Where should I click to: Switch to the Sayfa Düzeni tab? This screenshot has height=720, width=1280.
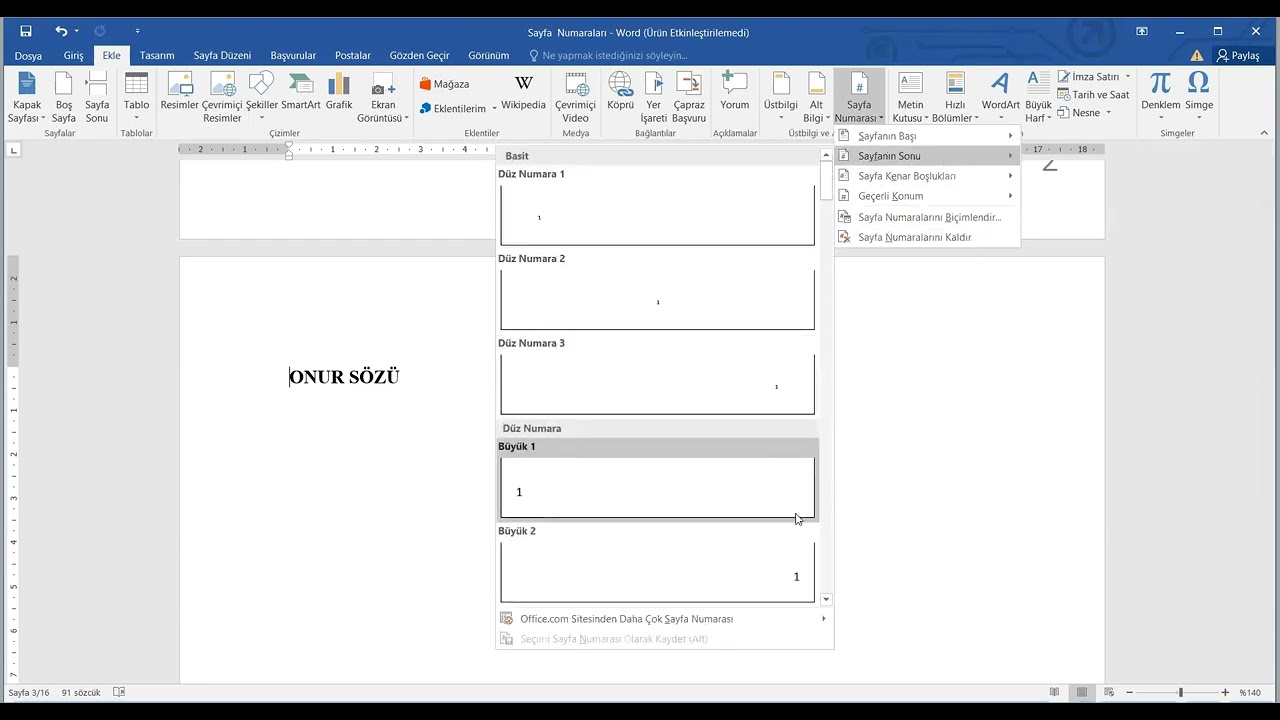(x=222, y=56)
